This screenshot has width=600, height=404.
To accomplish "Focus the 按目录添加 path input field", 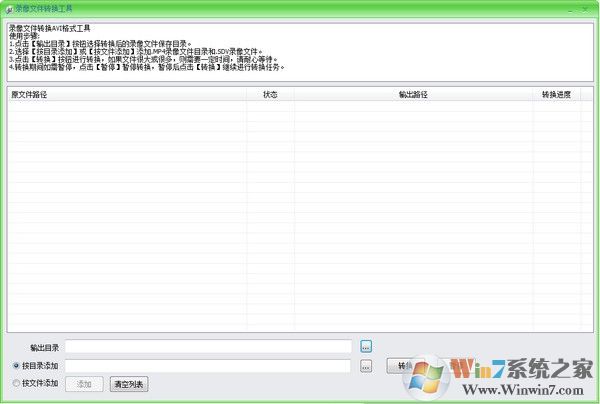I will [208, 366].
